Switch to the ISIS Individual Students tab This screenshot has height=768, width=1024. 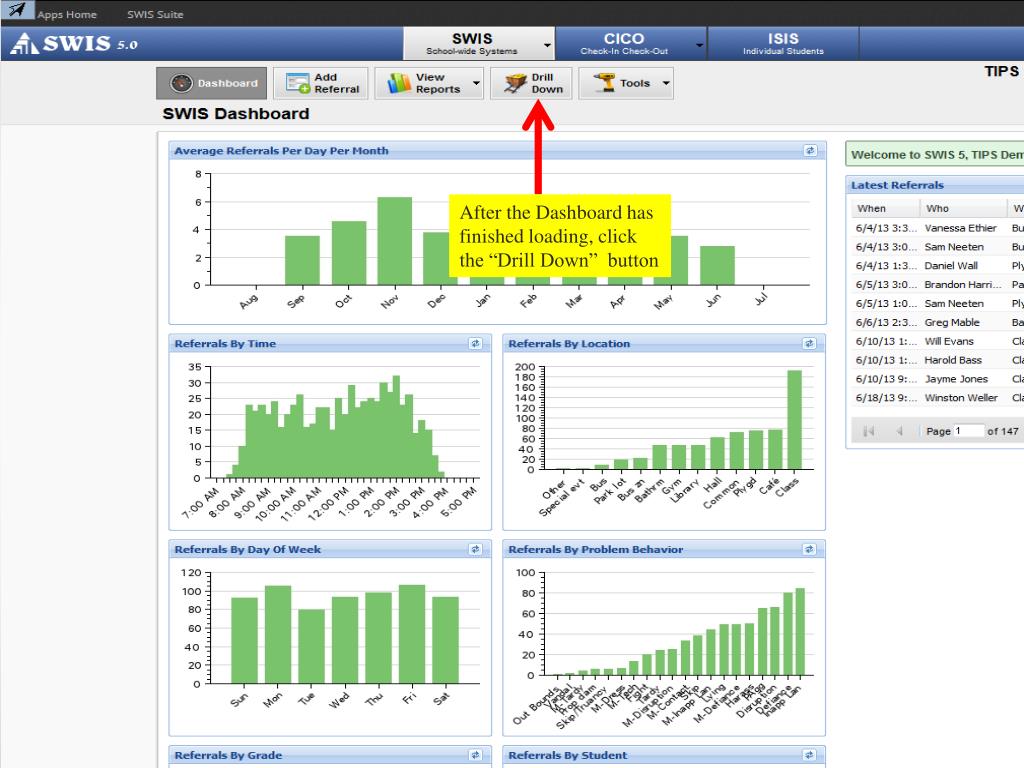pos(783,44)
